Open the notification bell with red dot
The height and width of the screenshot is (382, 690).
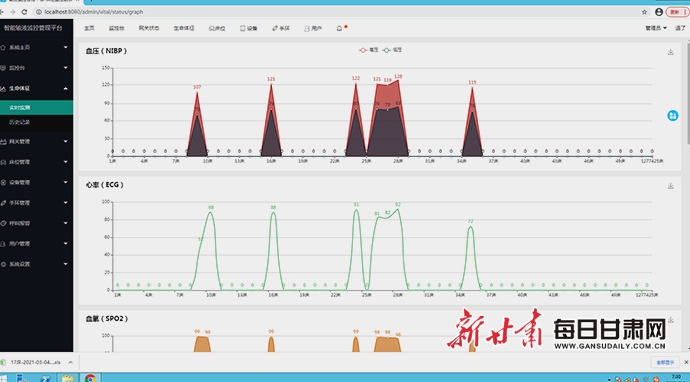(340, 28)
